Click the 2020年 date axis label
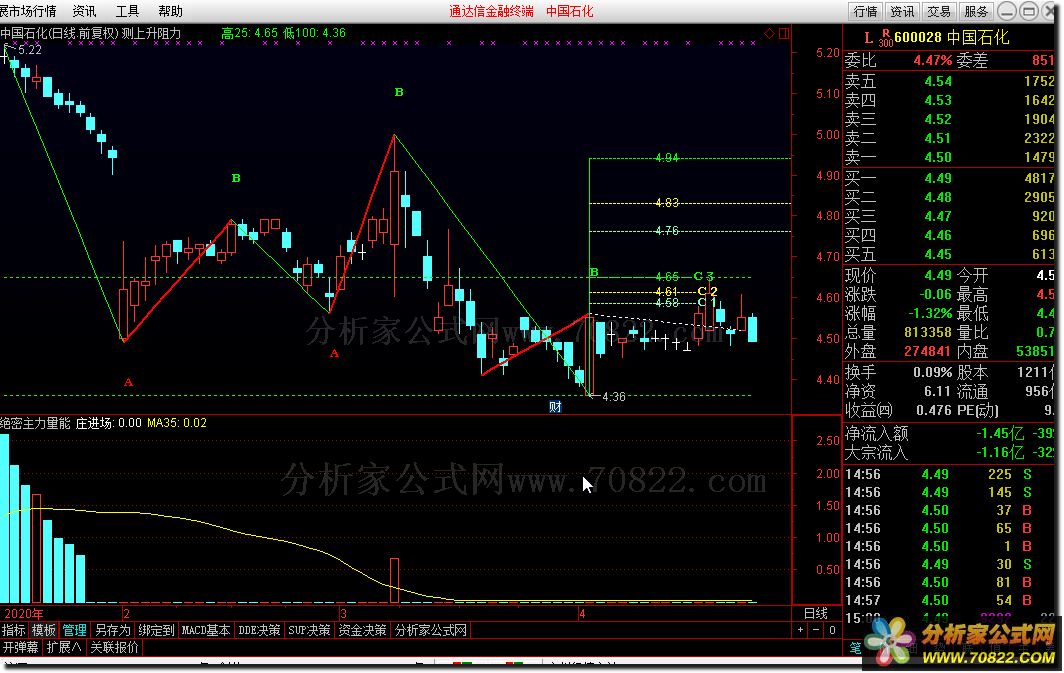Viewport: 1064px width, 673px height. pyautogui.click(x=24, y=613)
